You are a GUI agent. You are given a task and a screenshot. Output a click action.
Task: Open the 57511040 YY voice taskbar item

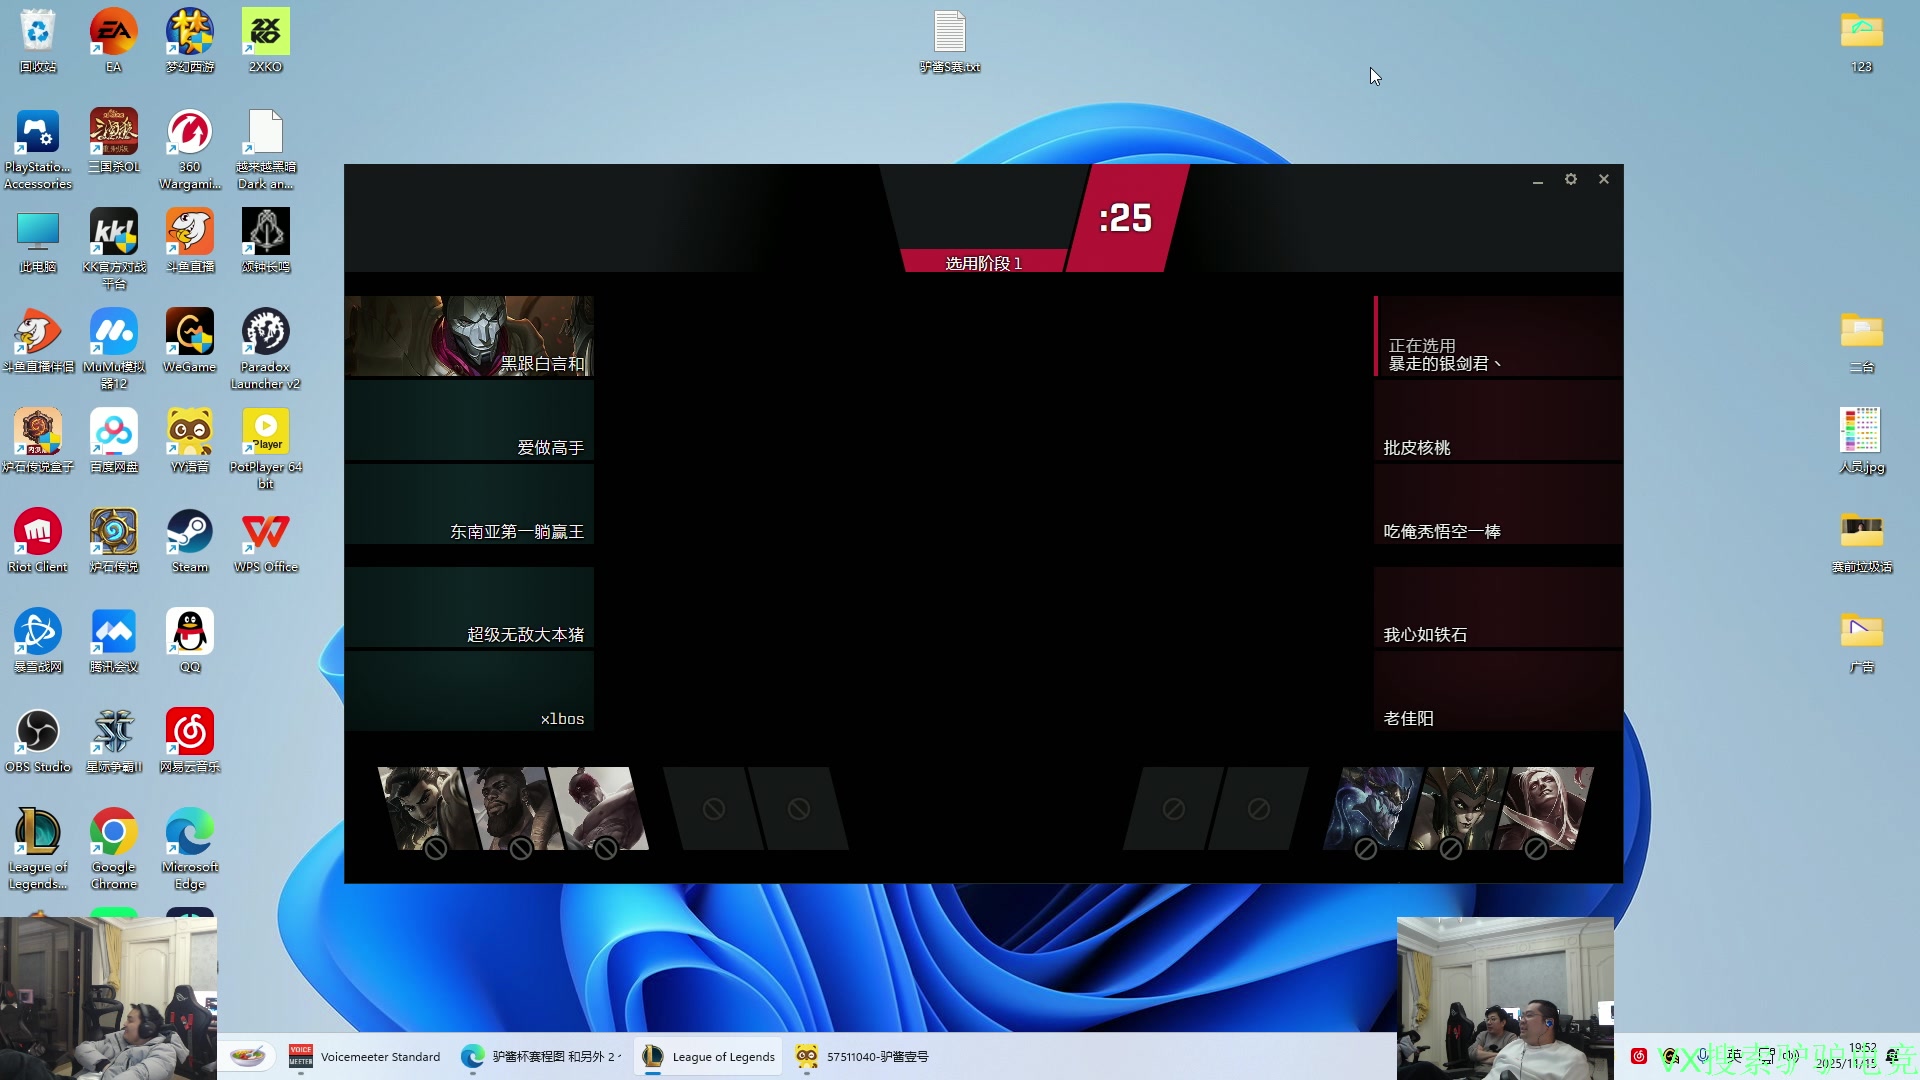(862, 1056)
